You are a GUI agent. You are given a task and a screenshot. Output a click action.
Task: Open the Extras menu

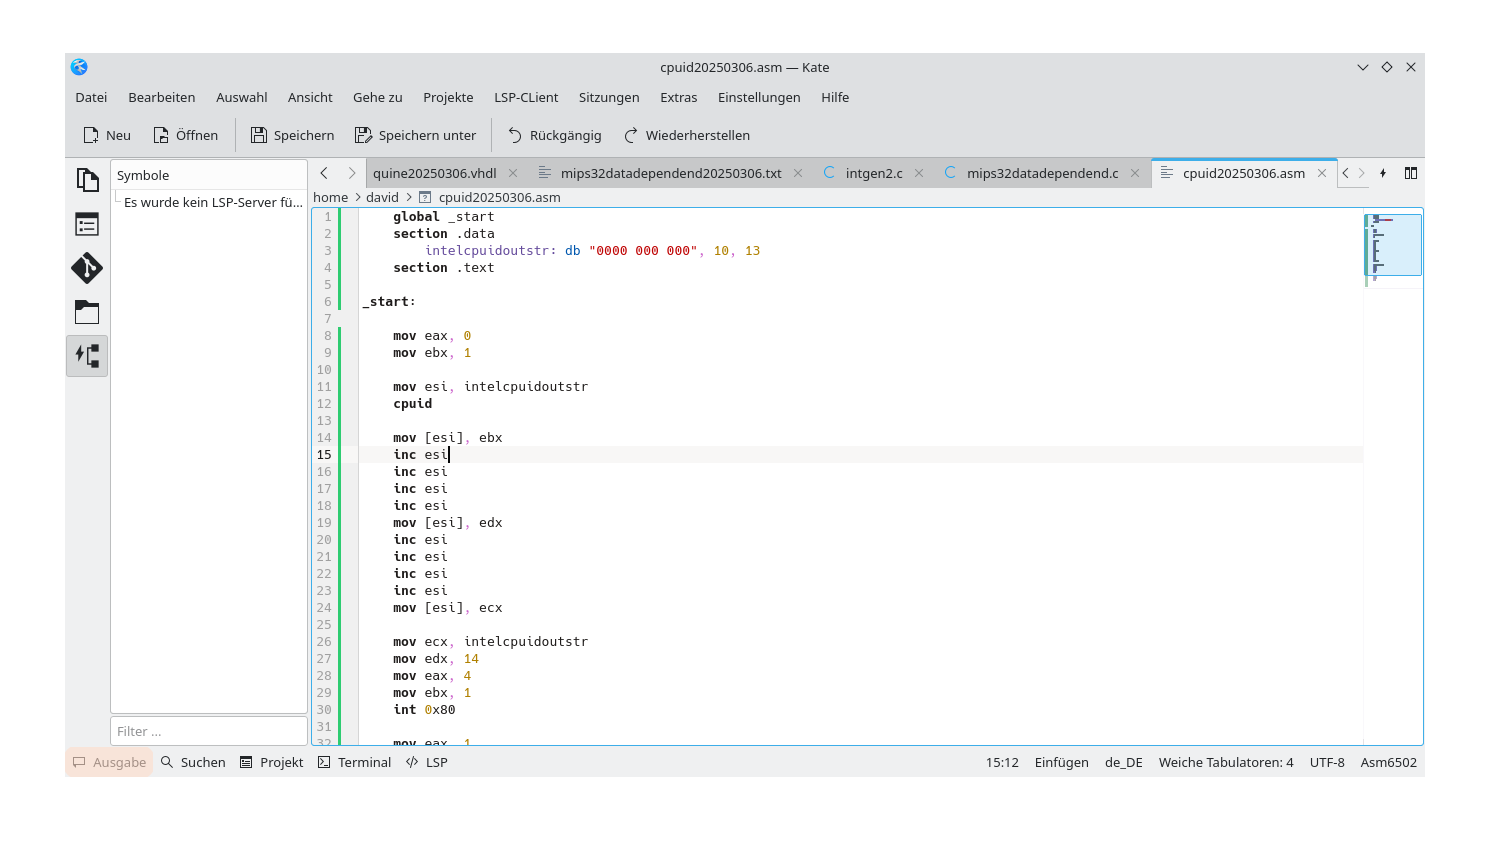tap(678, 97)
